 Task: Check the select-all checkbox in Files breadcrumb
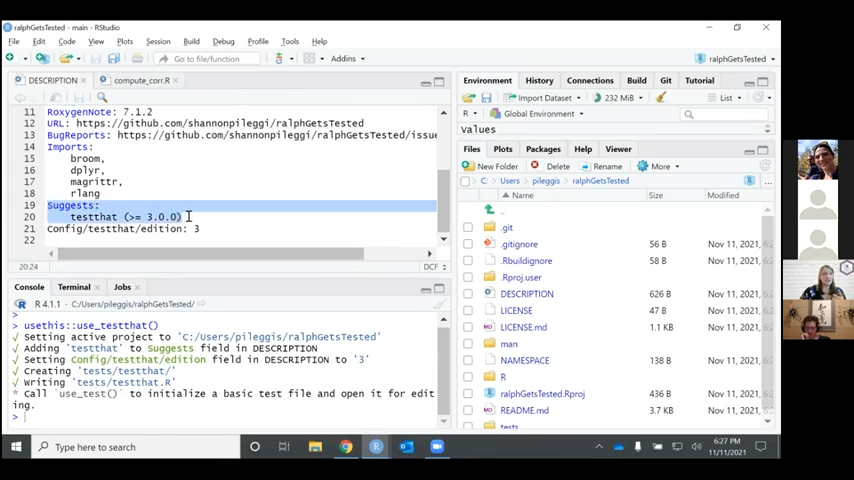tap(465, 181)
